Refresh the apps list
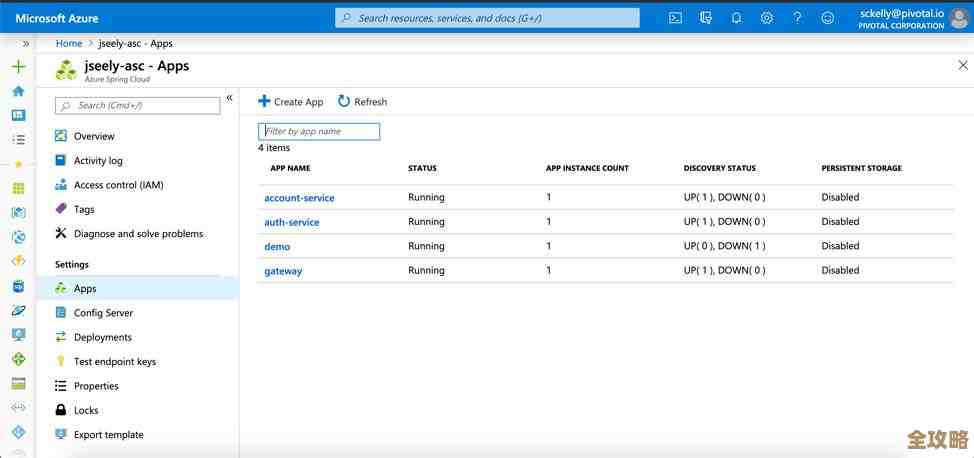Viewport: 974px width, 458px height. point(362,102)
